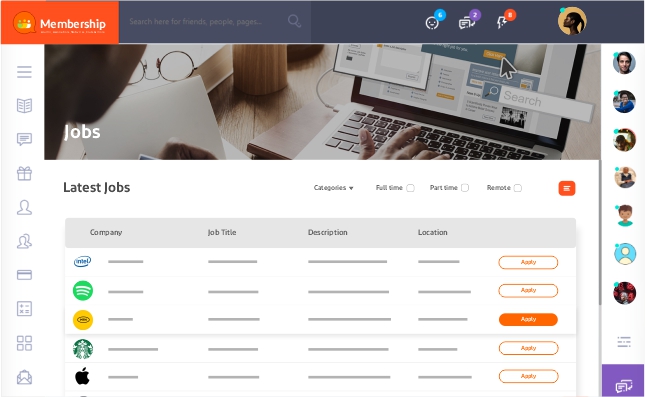Sort by the Job Title column header
The width and height of the screenshot is (645, 397).
[x=222, y=232]
